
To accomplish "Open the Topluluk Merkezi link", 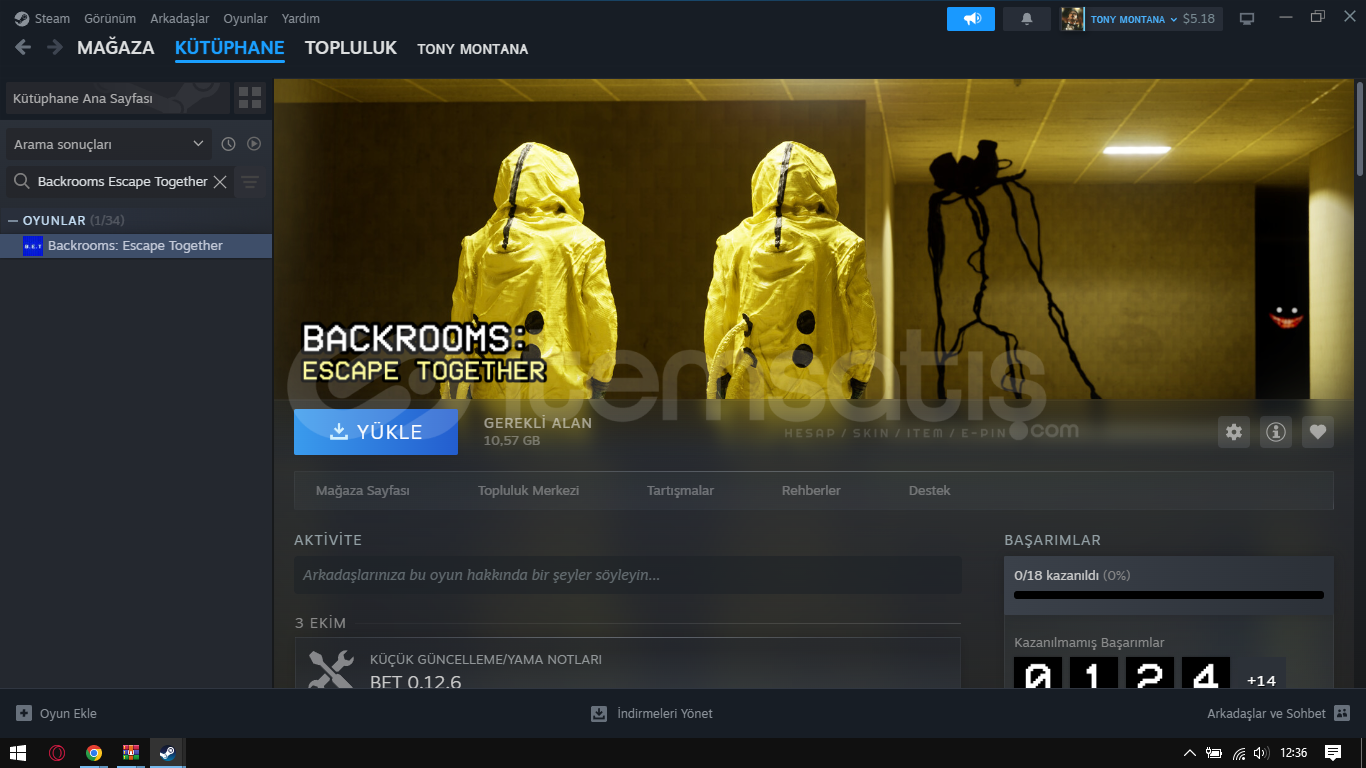I will pyautogui.click(x=529, y=491).
